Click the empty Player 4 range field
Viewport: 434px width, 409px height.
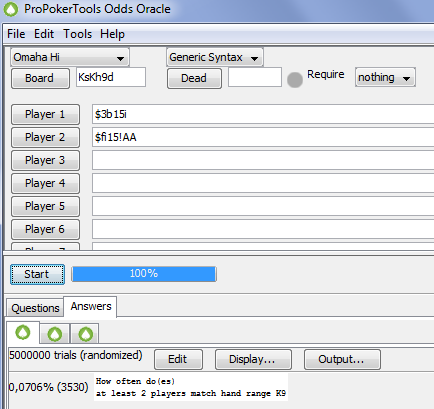click(263, 183)
